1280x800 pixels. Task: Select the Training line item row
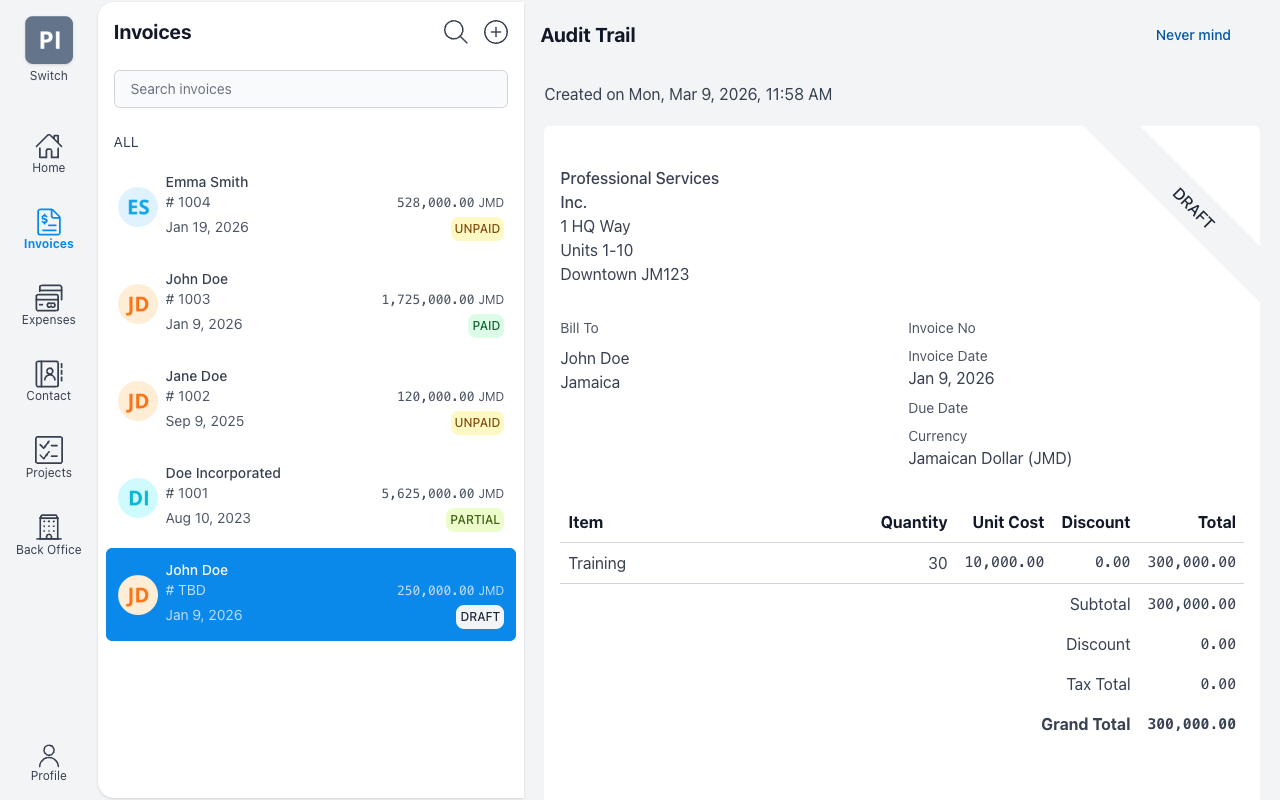coord(900,563)
